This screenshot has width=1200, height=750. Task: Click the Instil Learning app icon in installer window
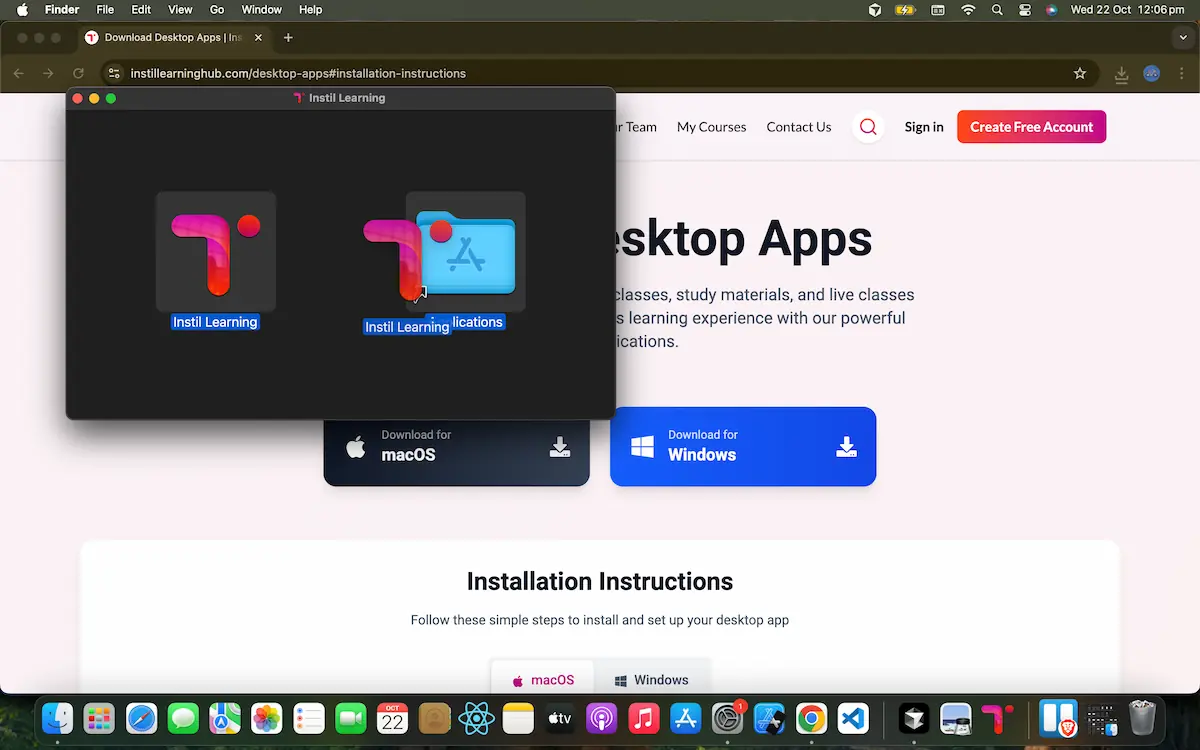(x=215, y=251)
